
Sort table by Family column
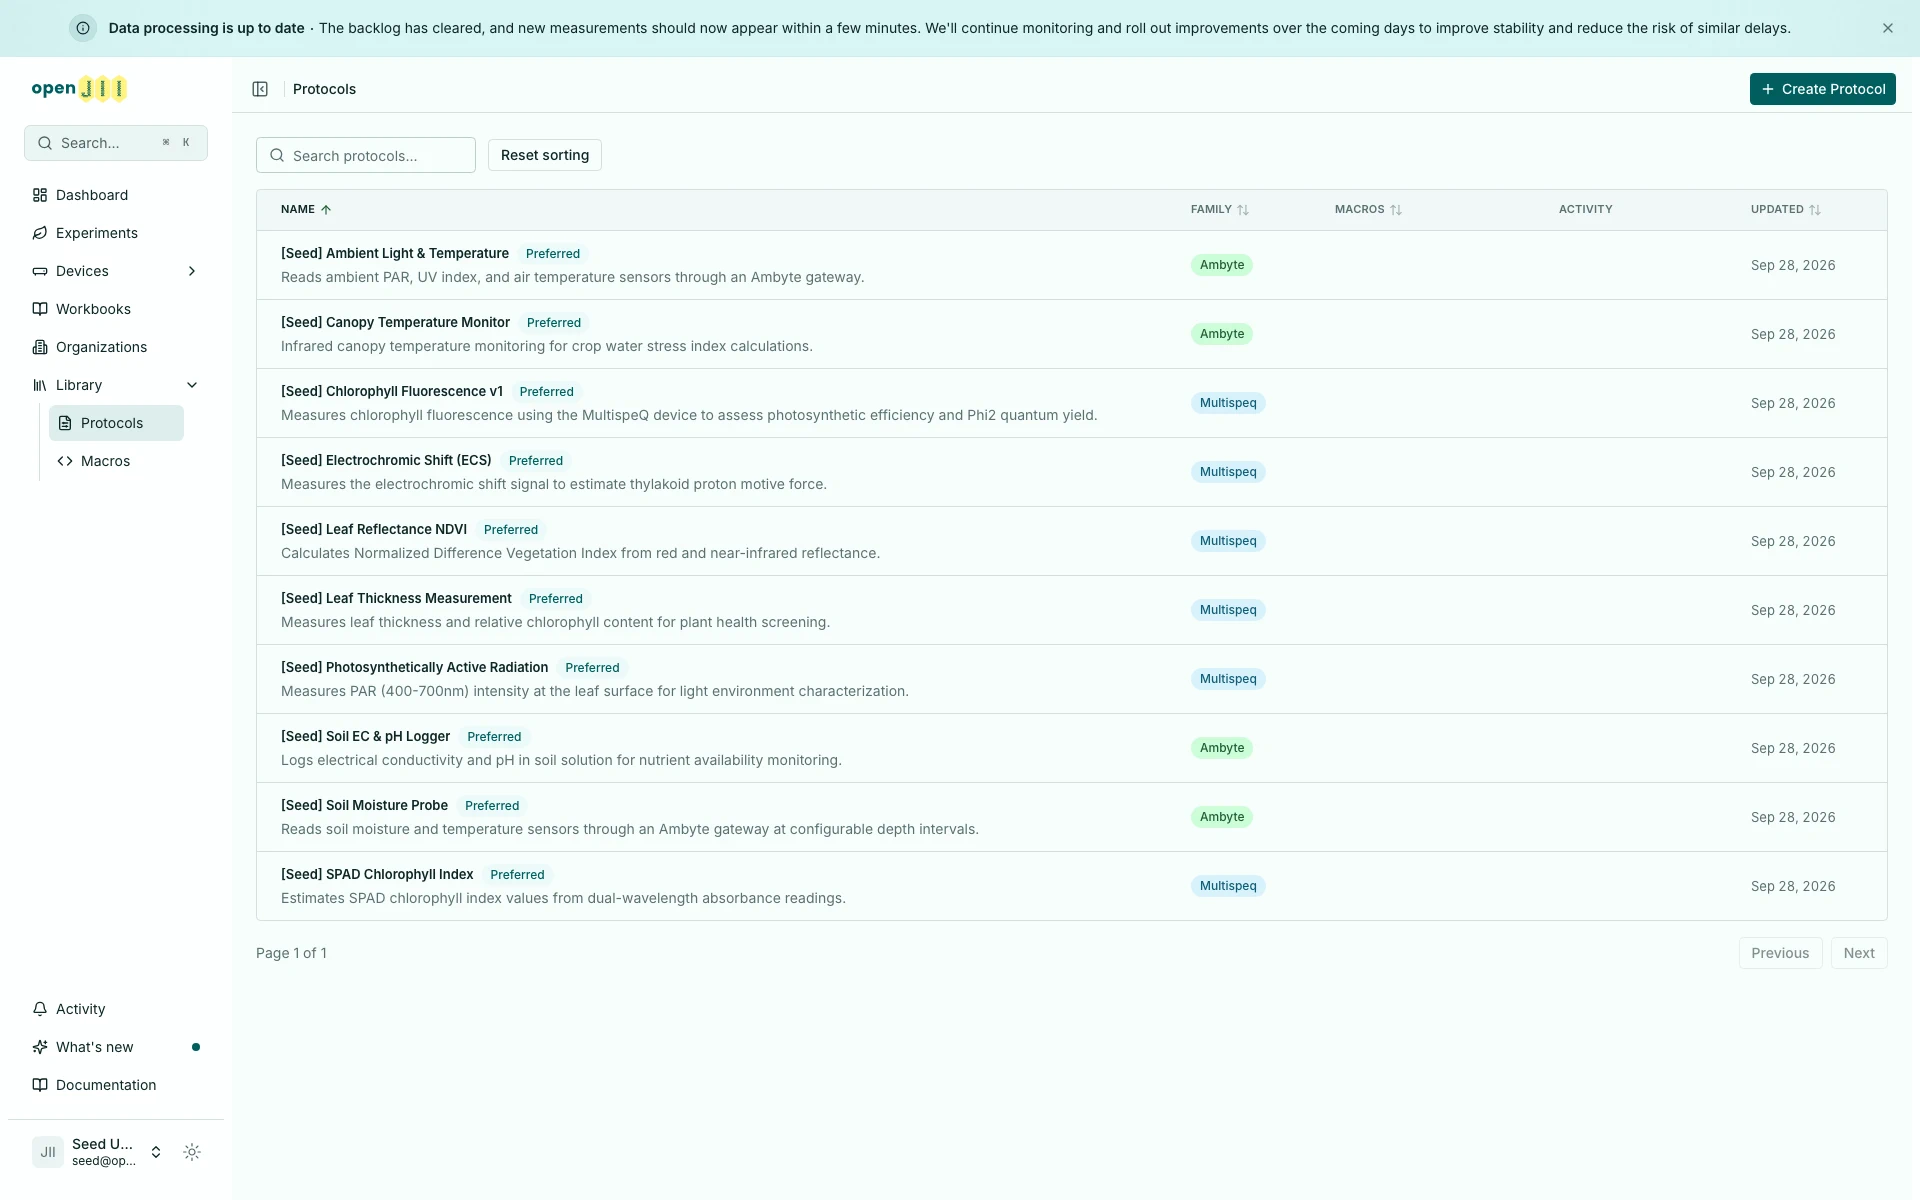pyautogui.click(x=1220, y=210)
